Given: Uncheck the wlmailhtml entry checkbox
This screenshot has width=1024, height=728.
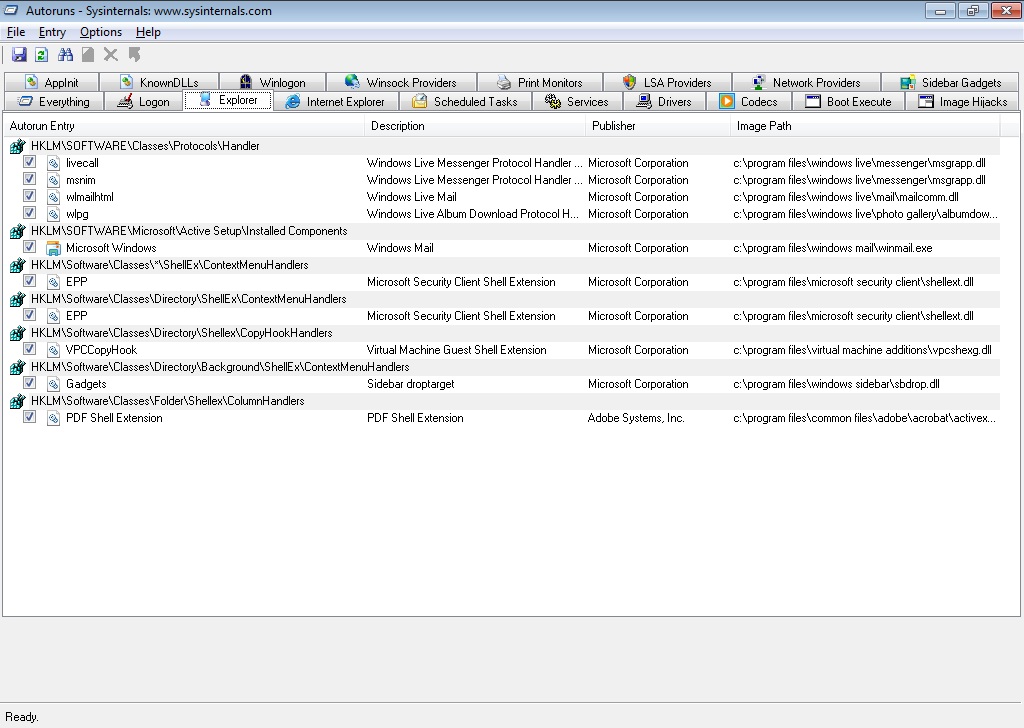Looking at the screenshot, I should tap(29, 196).
